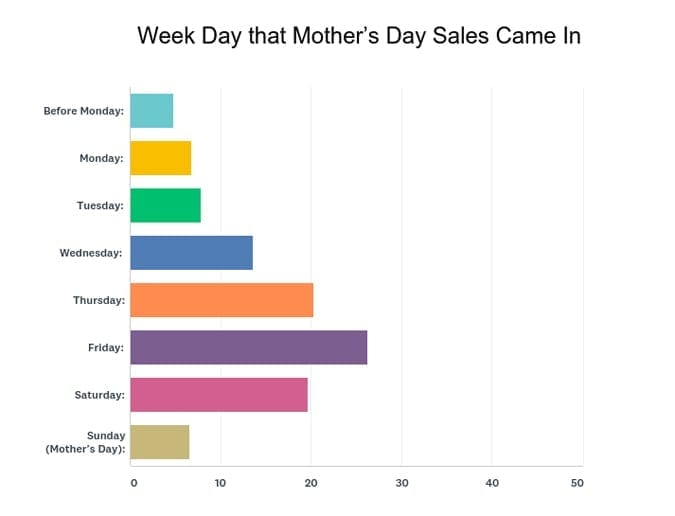
Task: Select the teal Before Monday bar
Action: pos(151,110)
